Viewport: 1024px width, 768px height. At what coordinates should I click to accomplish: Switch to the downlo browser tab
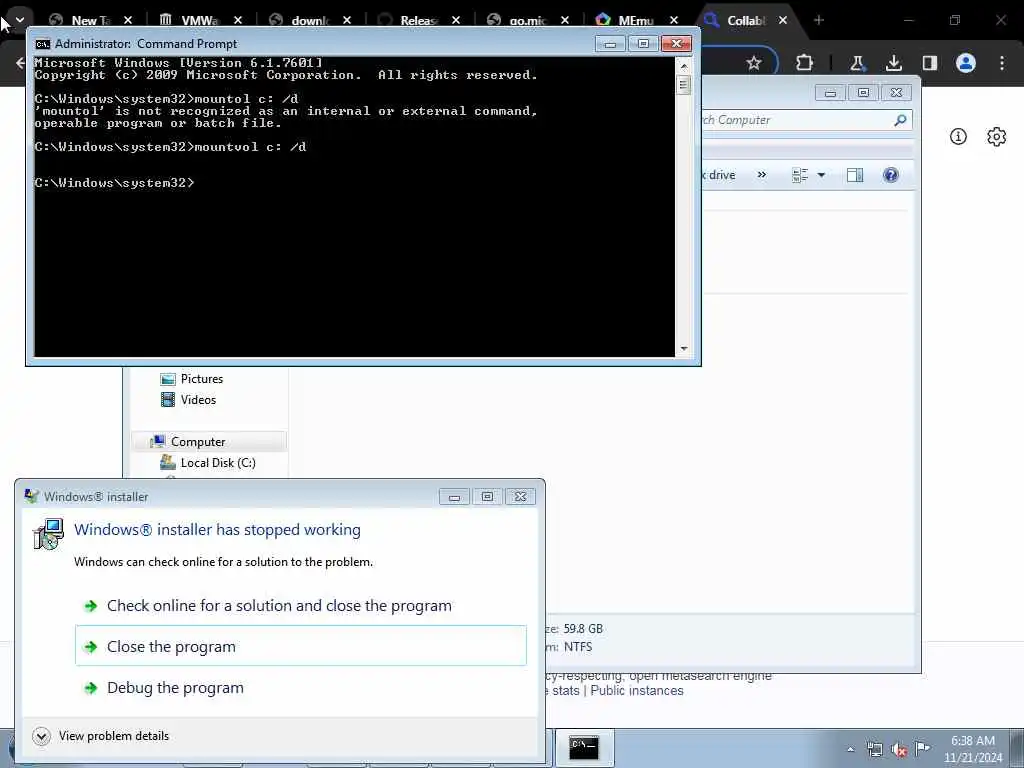coord(310,20)
